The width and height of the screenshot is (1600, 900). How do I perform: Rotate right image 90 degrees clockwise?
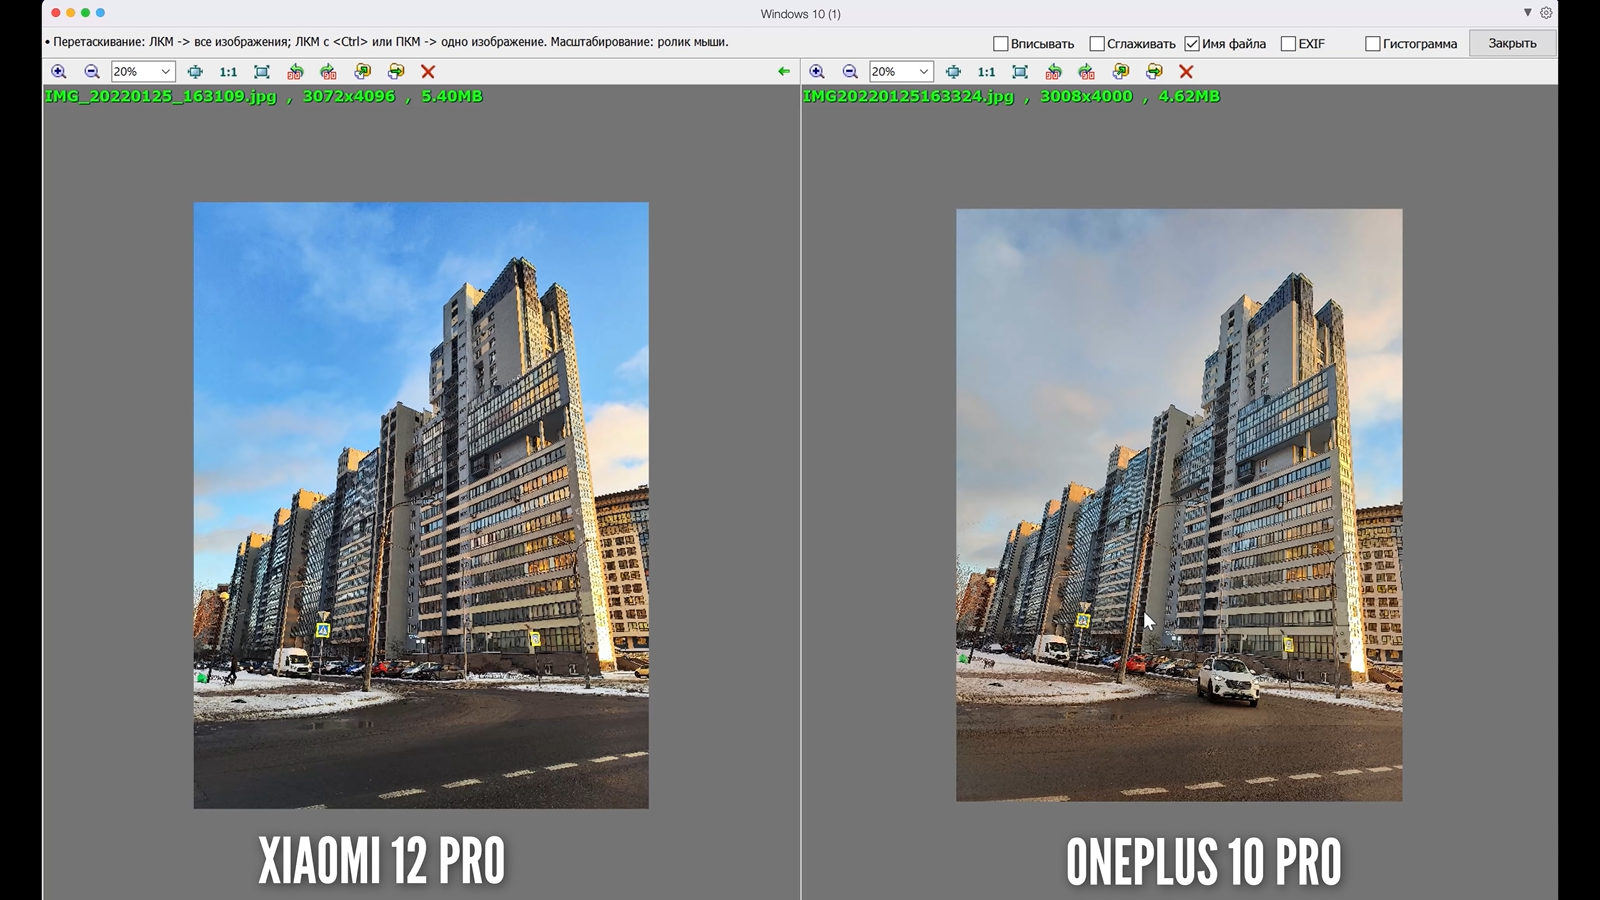1086,72
